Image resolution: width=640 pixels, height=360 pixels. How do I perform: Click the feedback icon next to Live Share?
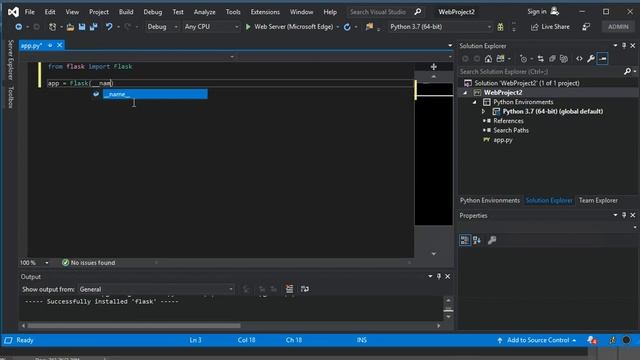coord(586,27)
